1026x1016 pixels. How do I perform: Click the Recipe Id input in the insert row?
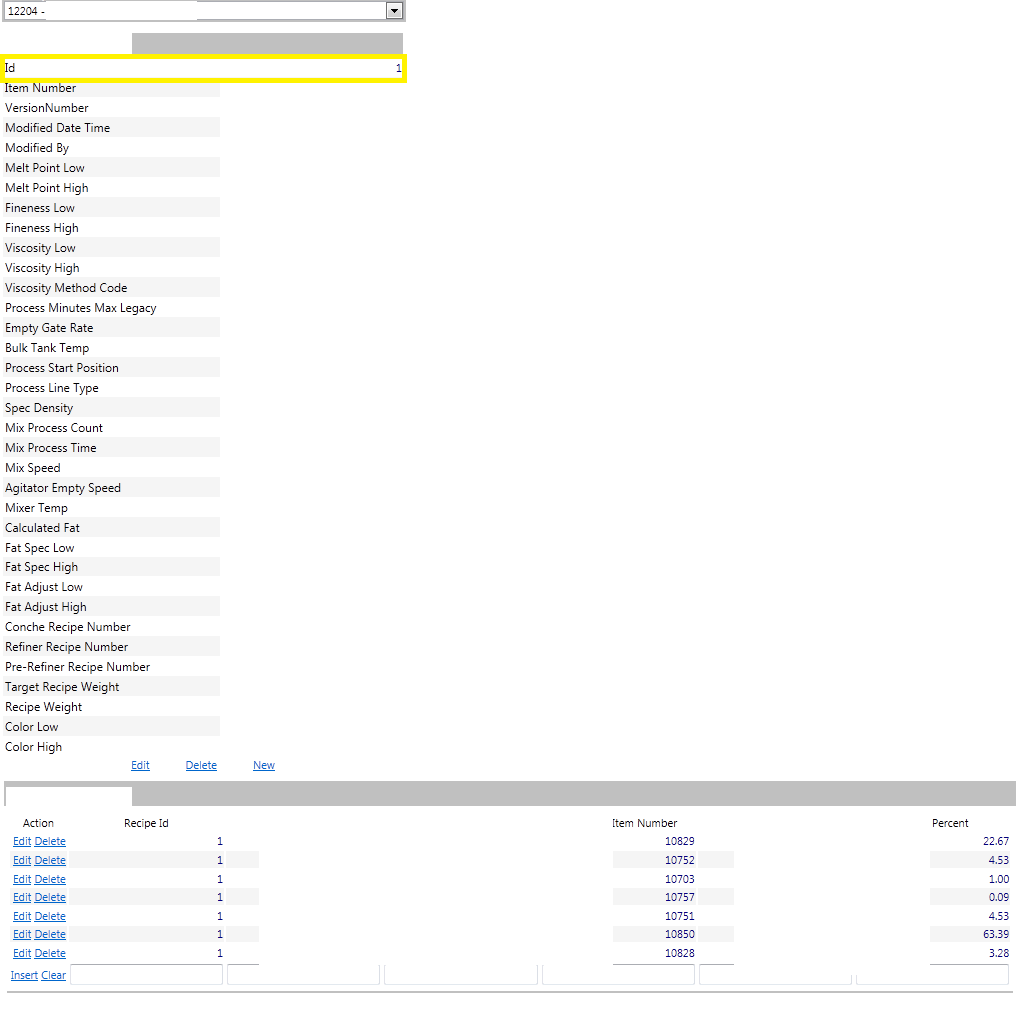click(146, 974)
